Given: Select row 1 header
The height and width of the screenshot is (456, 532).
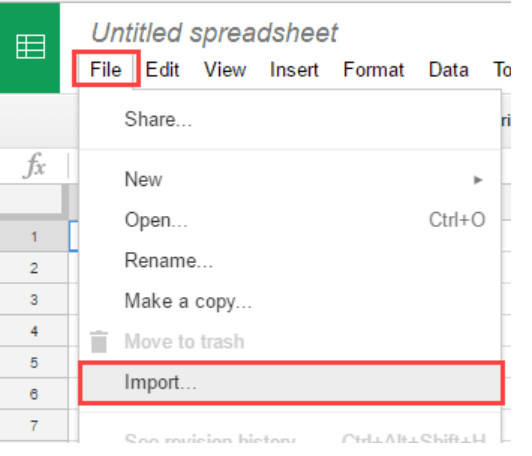Looking at the screenshot, I should click(x=34, y=236).
